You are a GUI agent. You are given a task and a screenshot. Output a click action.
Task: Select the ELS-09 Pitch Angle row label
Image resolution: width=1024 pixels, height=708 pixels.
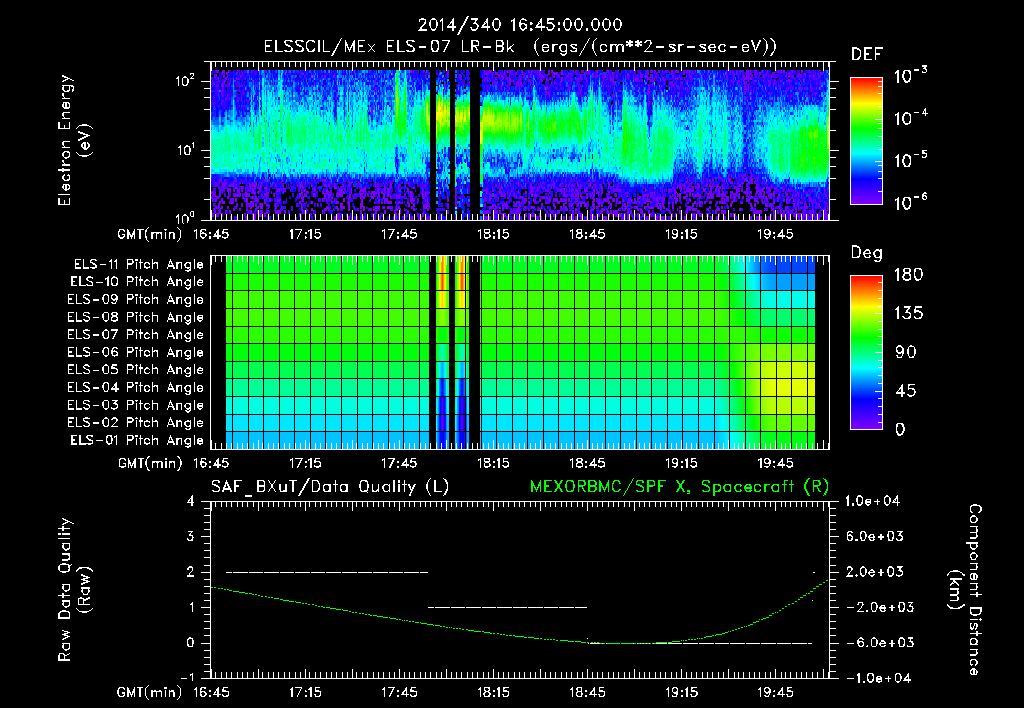pos(136,300)
